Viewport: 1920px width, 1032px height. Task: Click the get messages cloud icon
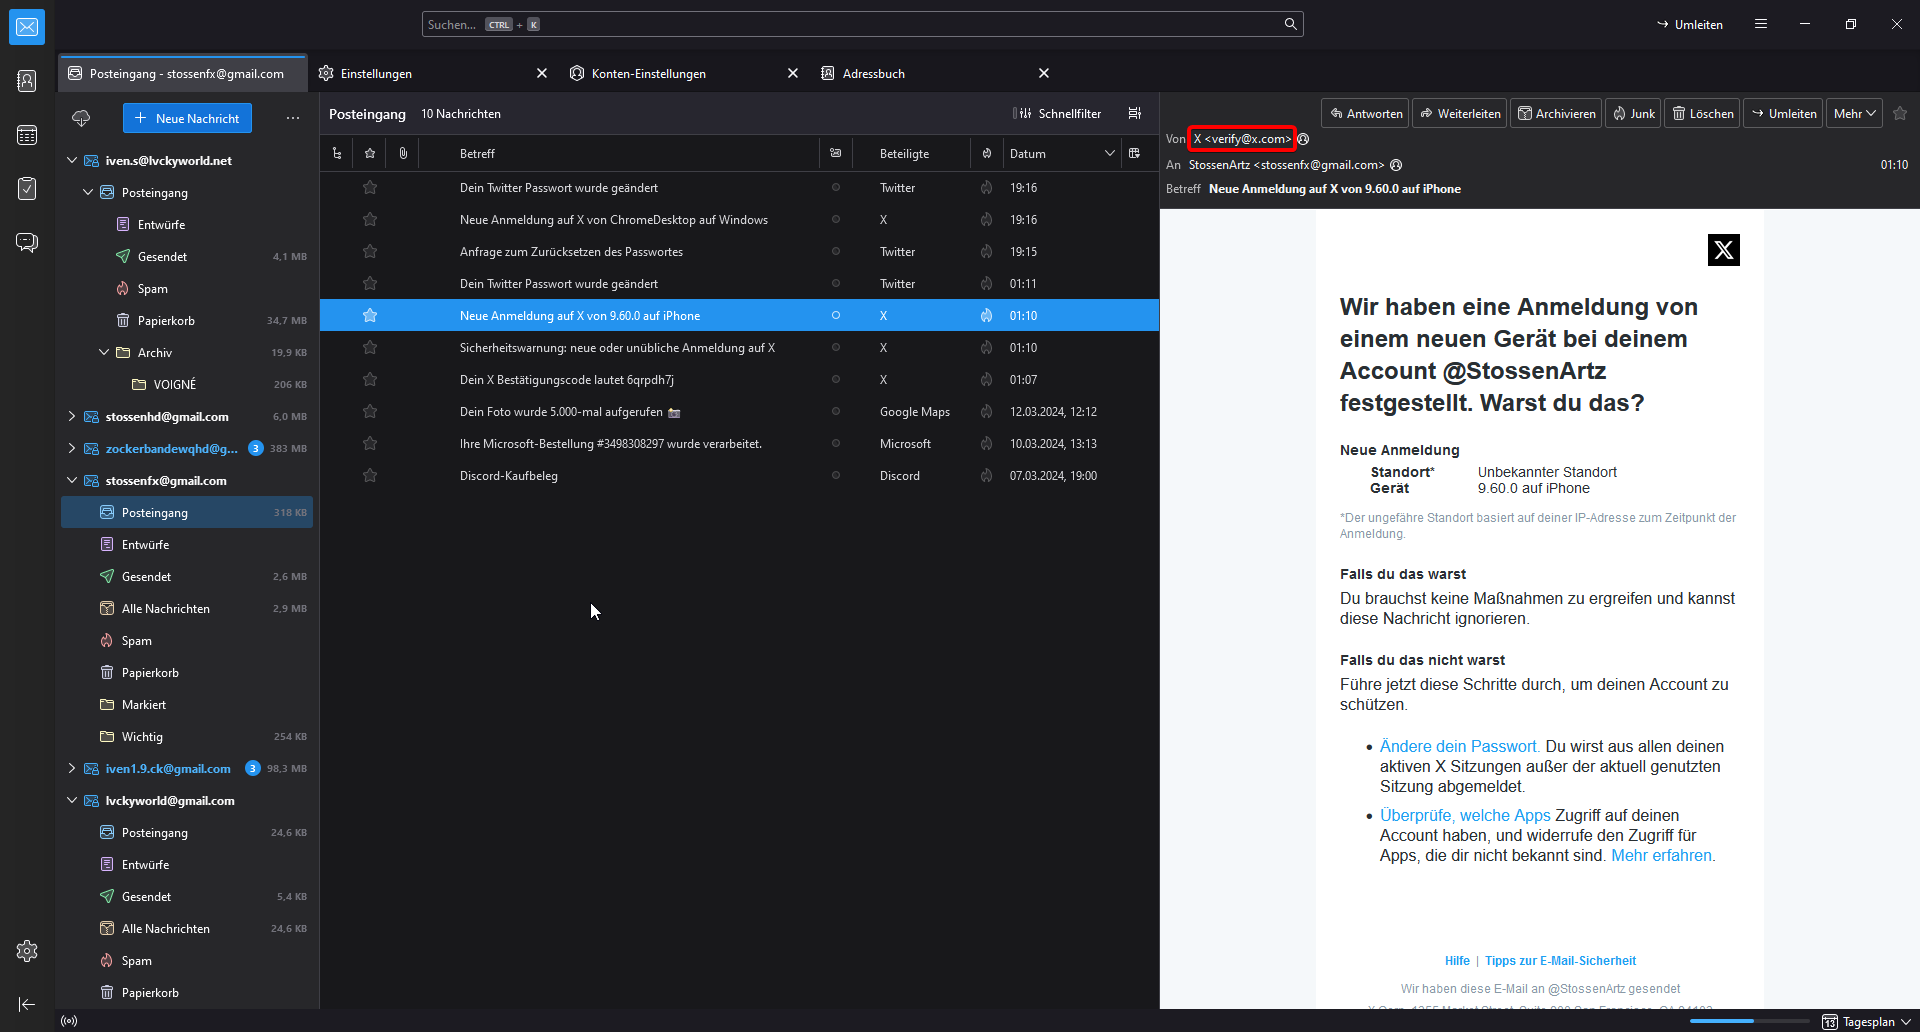[x=81, y=118]
